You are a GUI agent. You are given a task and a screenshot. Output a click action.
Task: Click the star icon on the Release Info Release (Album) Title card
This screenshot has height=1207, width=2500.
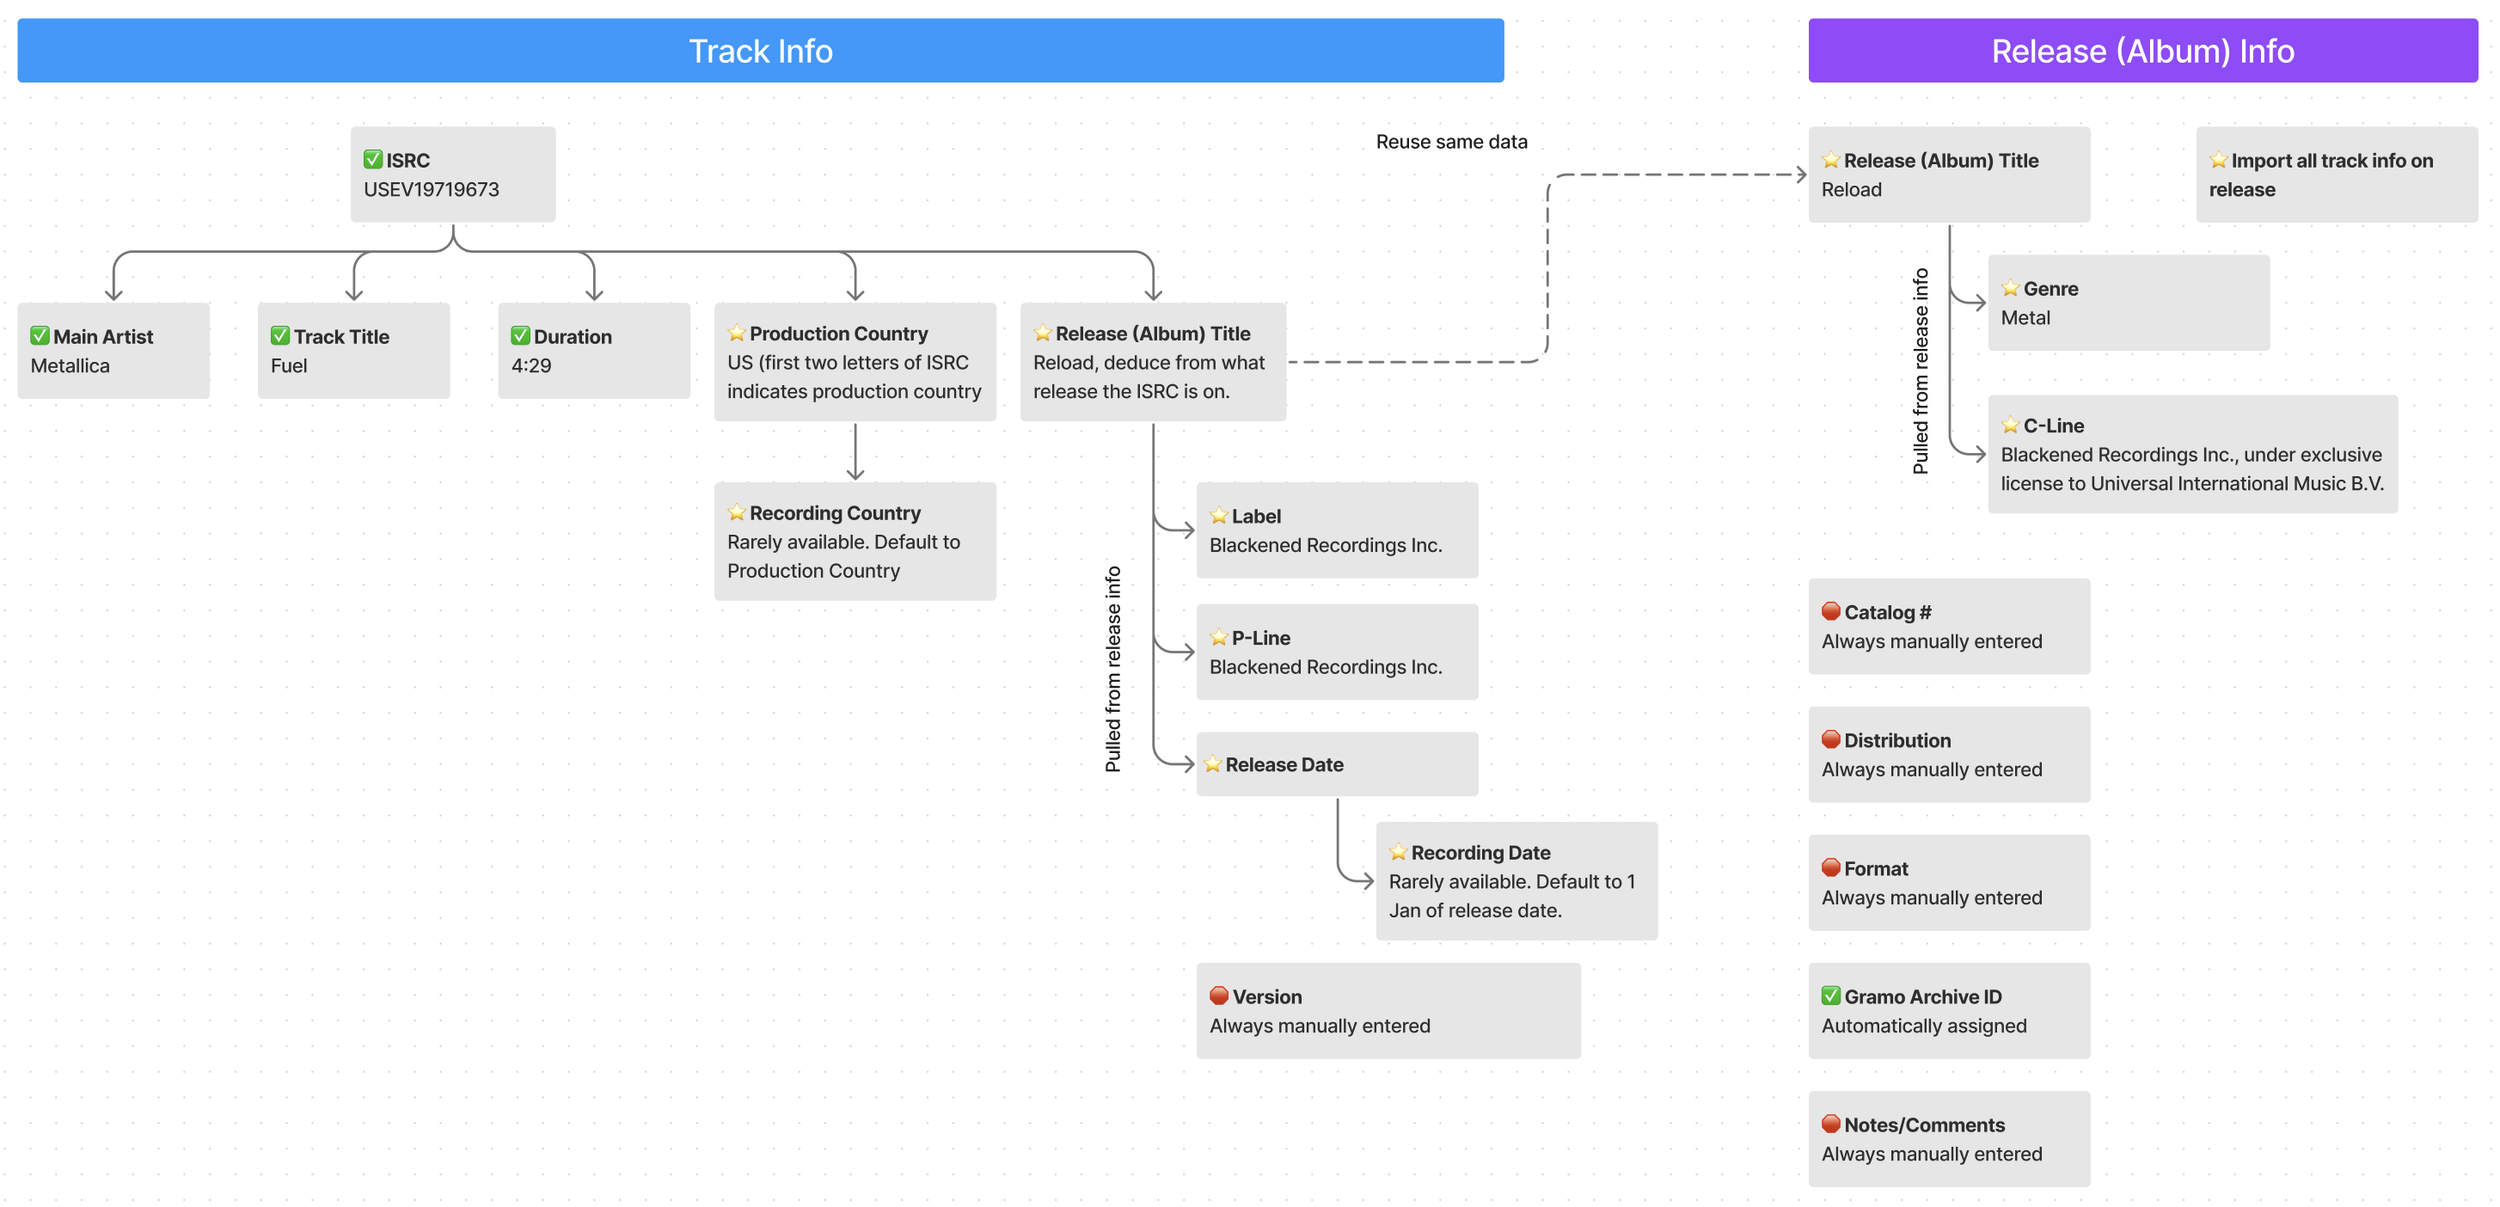(1831, 159)
